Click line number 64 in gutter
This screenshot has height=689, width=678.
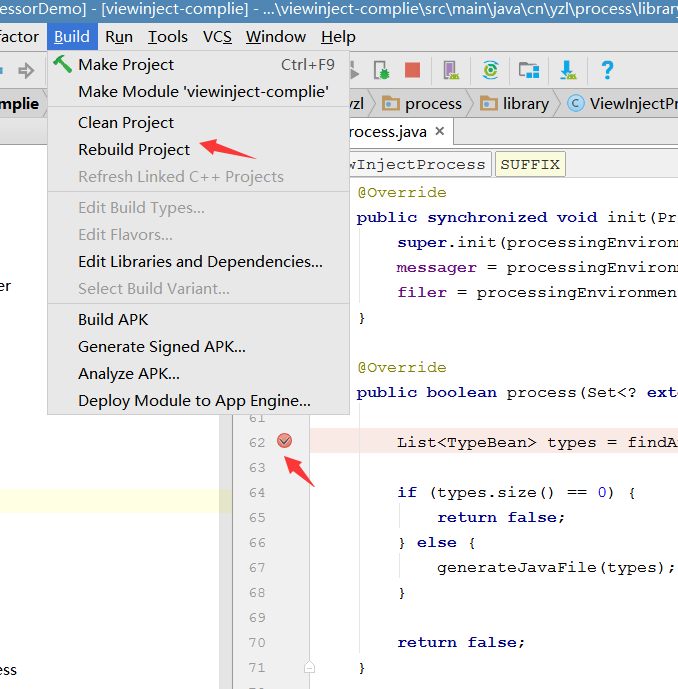(x=257, y=493)
